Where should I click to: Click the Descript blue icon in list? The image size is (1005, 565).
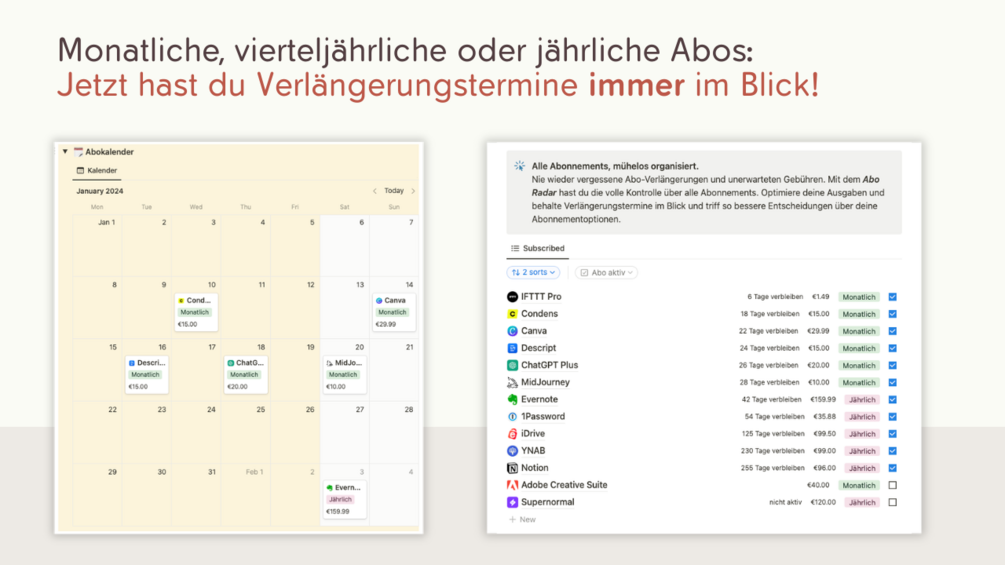point(512,348)
